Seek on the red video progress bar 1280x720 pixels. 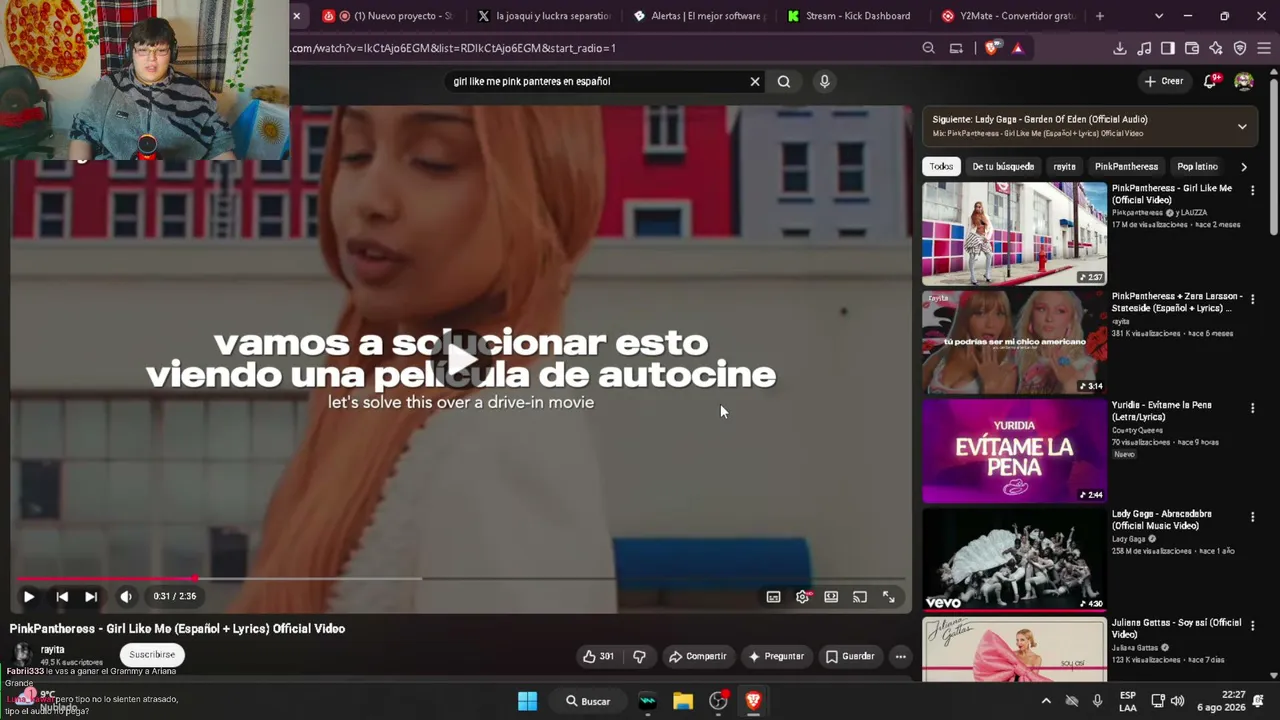(460, 578)
